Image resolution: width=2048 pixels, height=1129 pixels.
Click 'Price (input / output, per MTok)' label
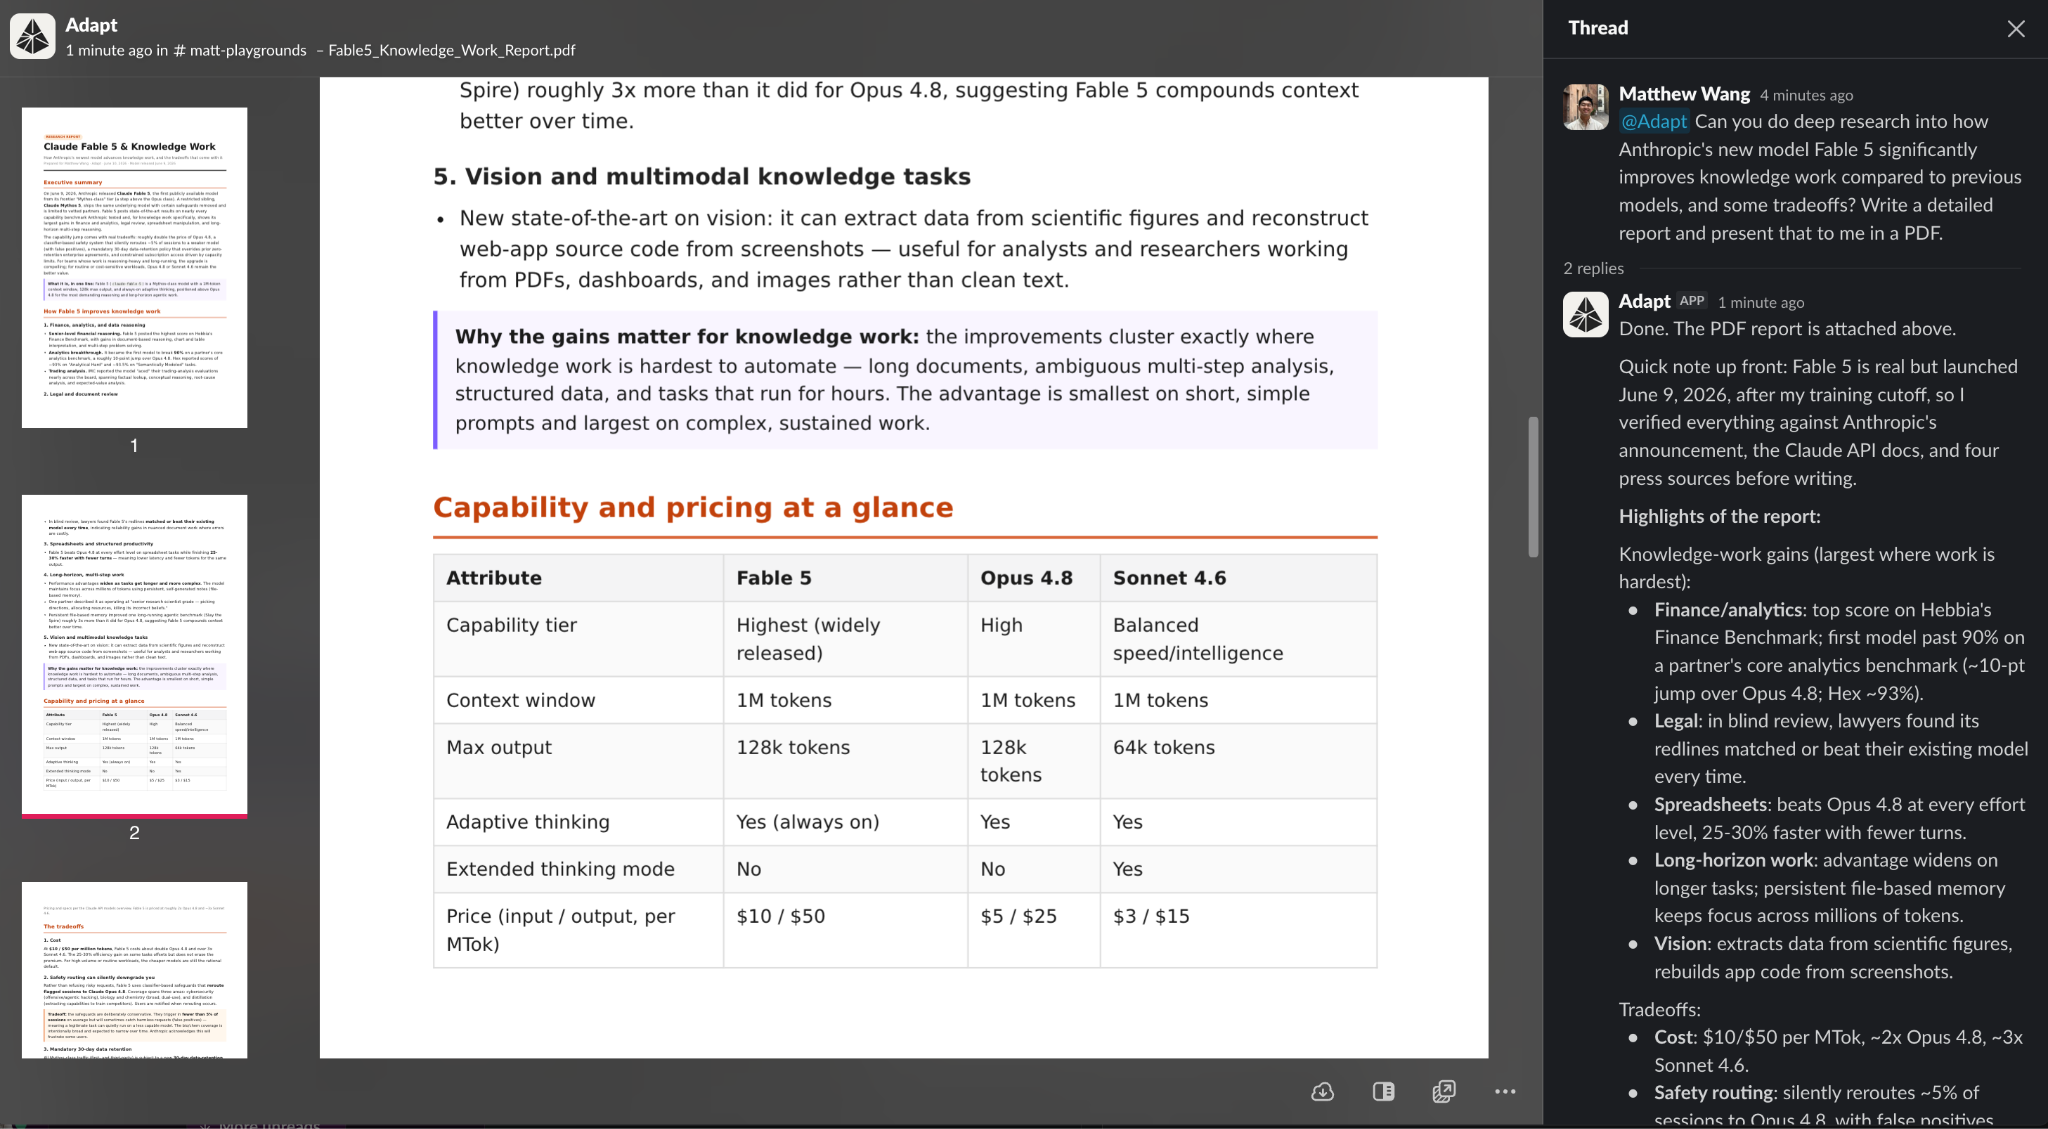point(560,930)
